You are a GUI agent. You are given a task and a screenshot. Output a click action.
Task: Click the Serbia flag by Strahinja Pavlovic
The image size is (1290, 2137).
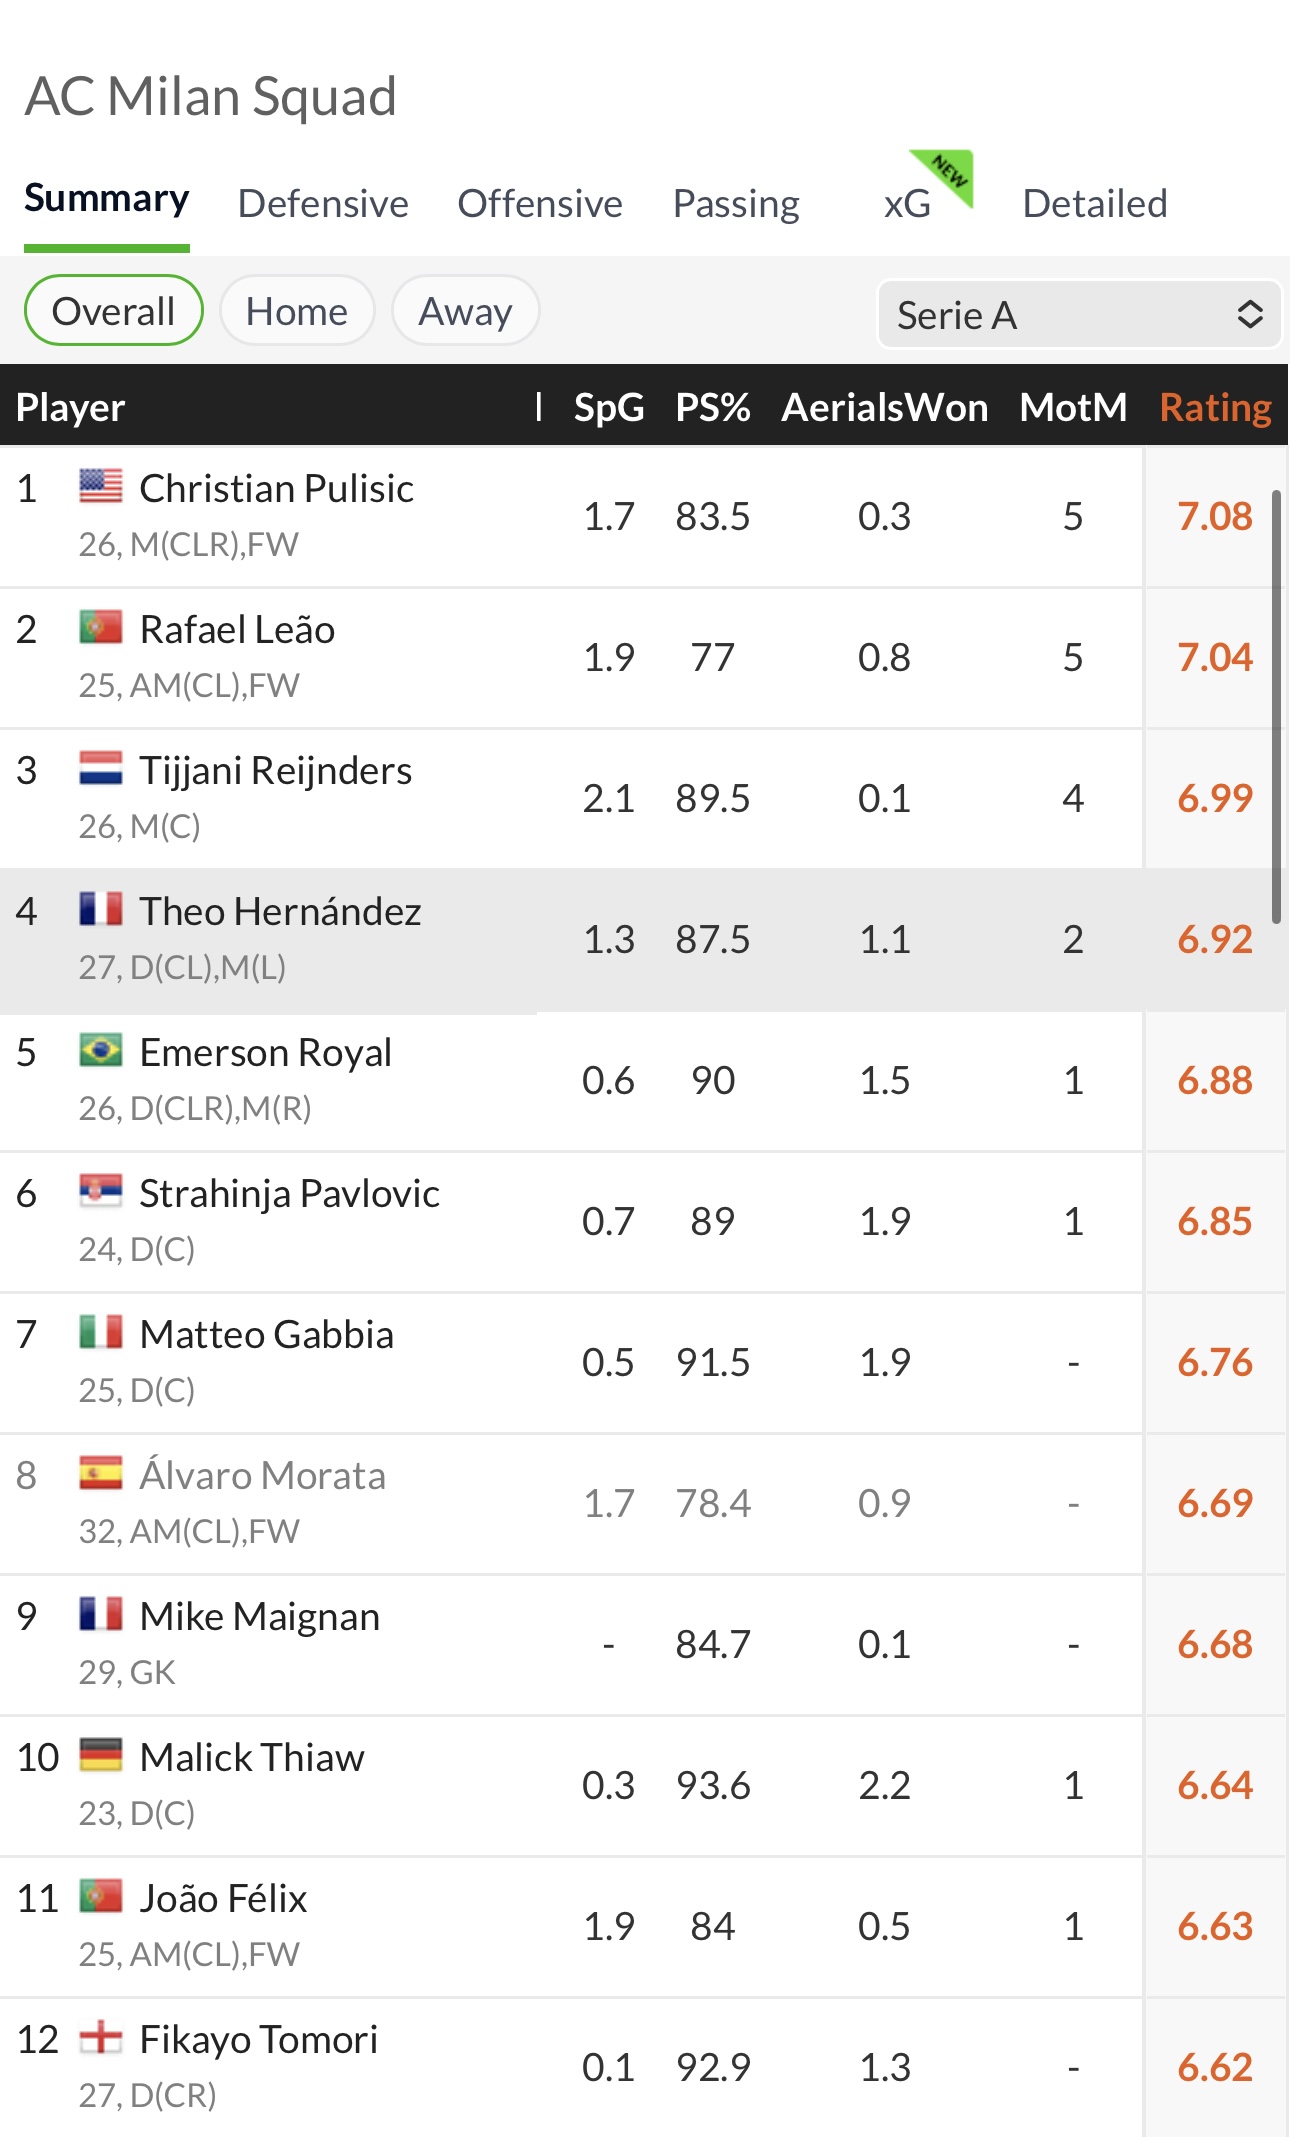point(100,1192)
